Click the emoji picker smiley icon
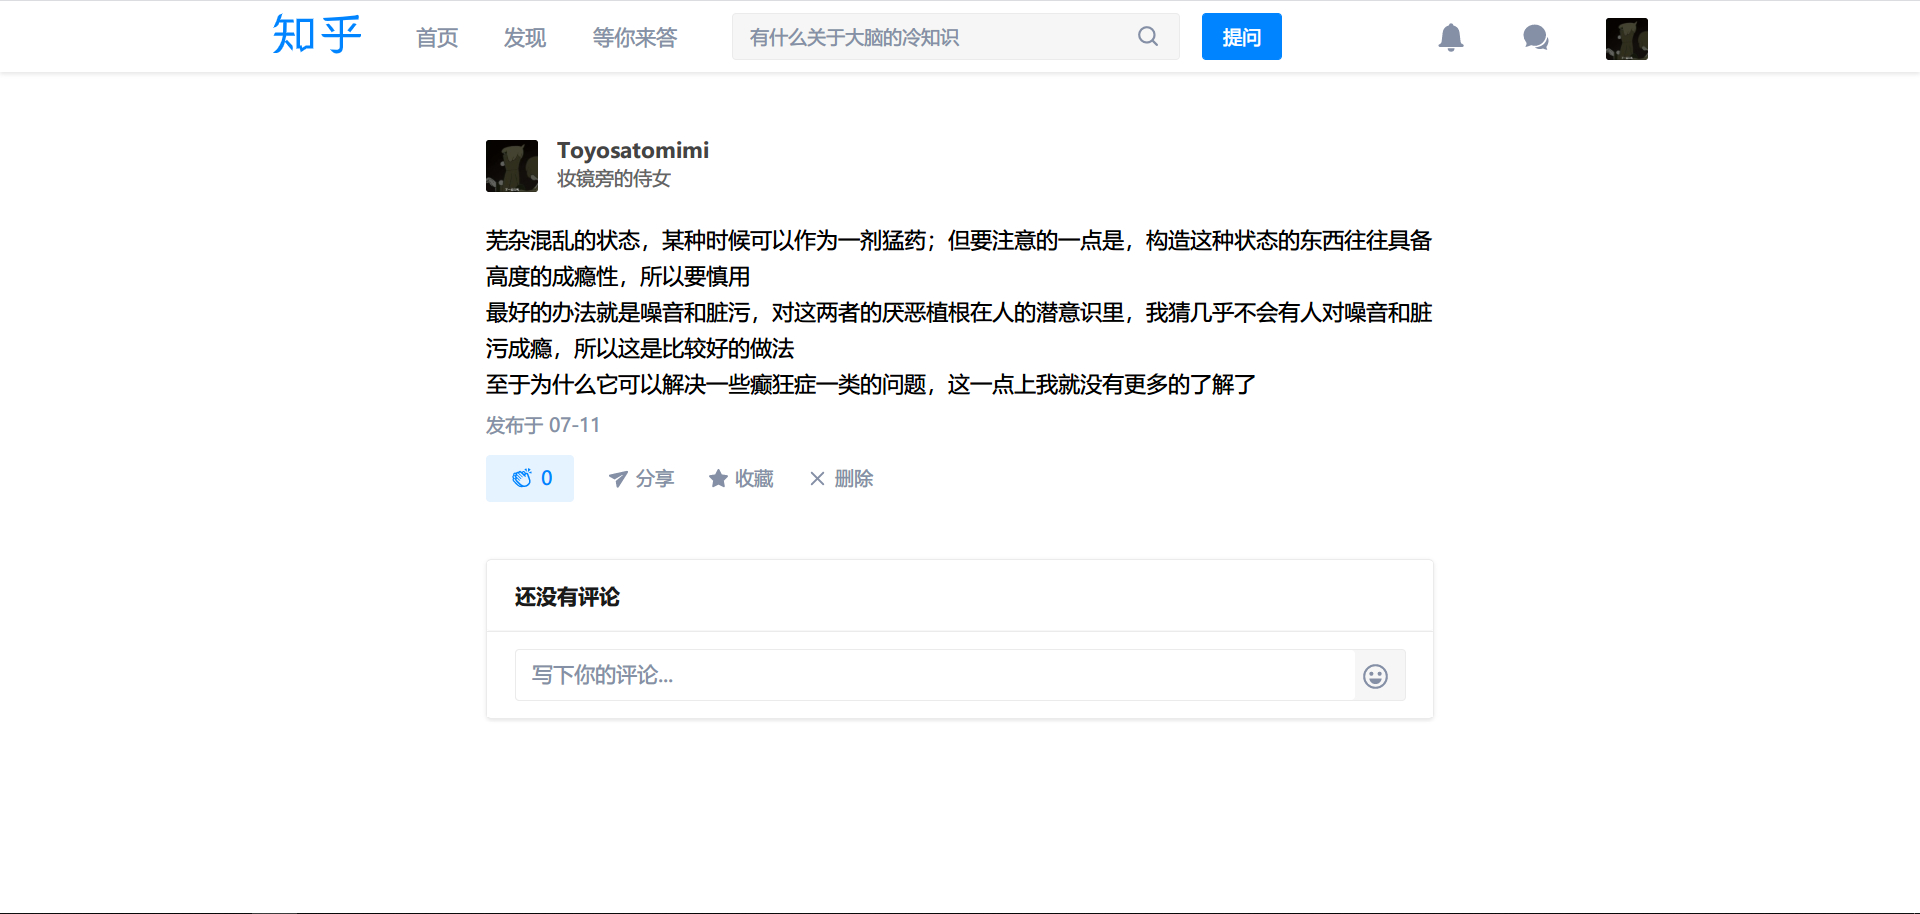Viewport: 1920px width, 914px height. point(1375,676)
